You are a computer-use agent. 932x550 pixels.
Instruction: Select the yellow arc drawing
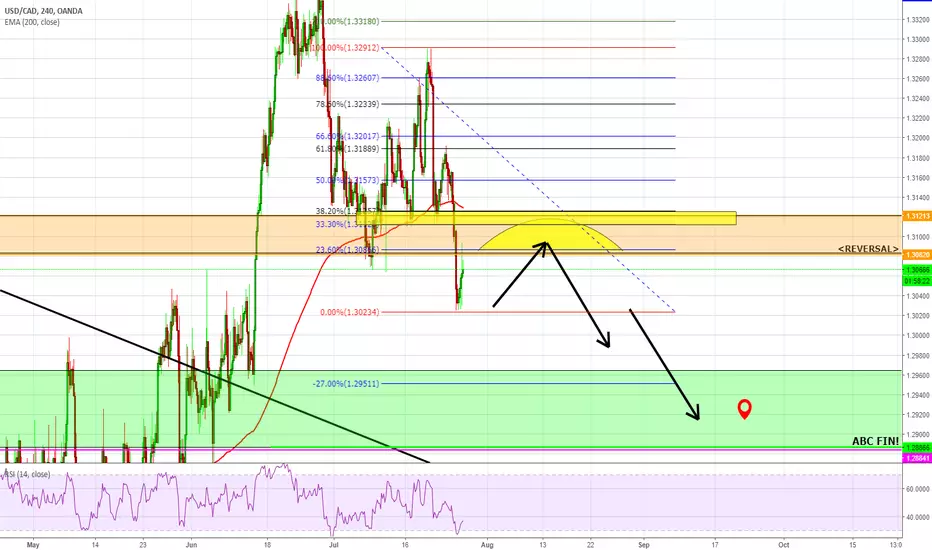[550, 234]
